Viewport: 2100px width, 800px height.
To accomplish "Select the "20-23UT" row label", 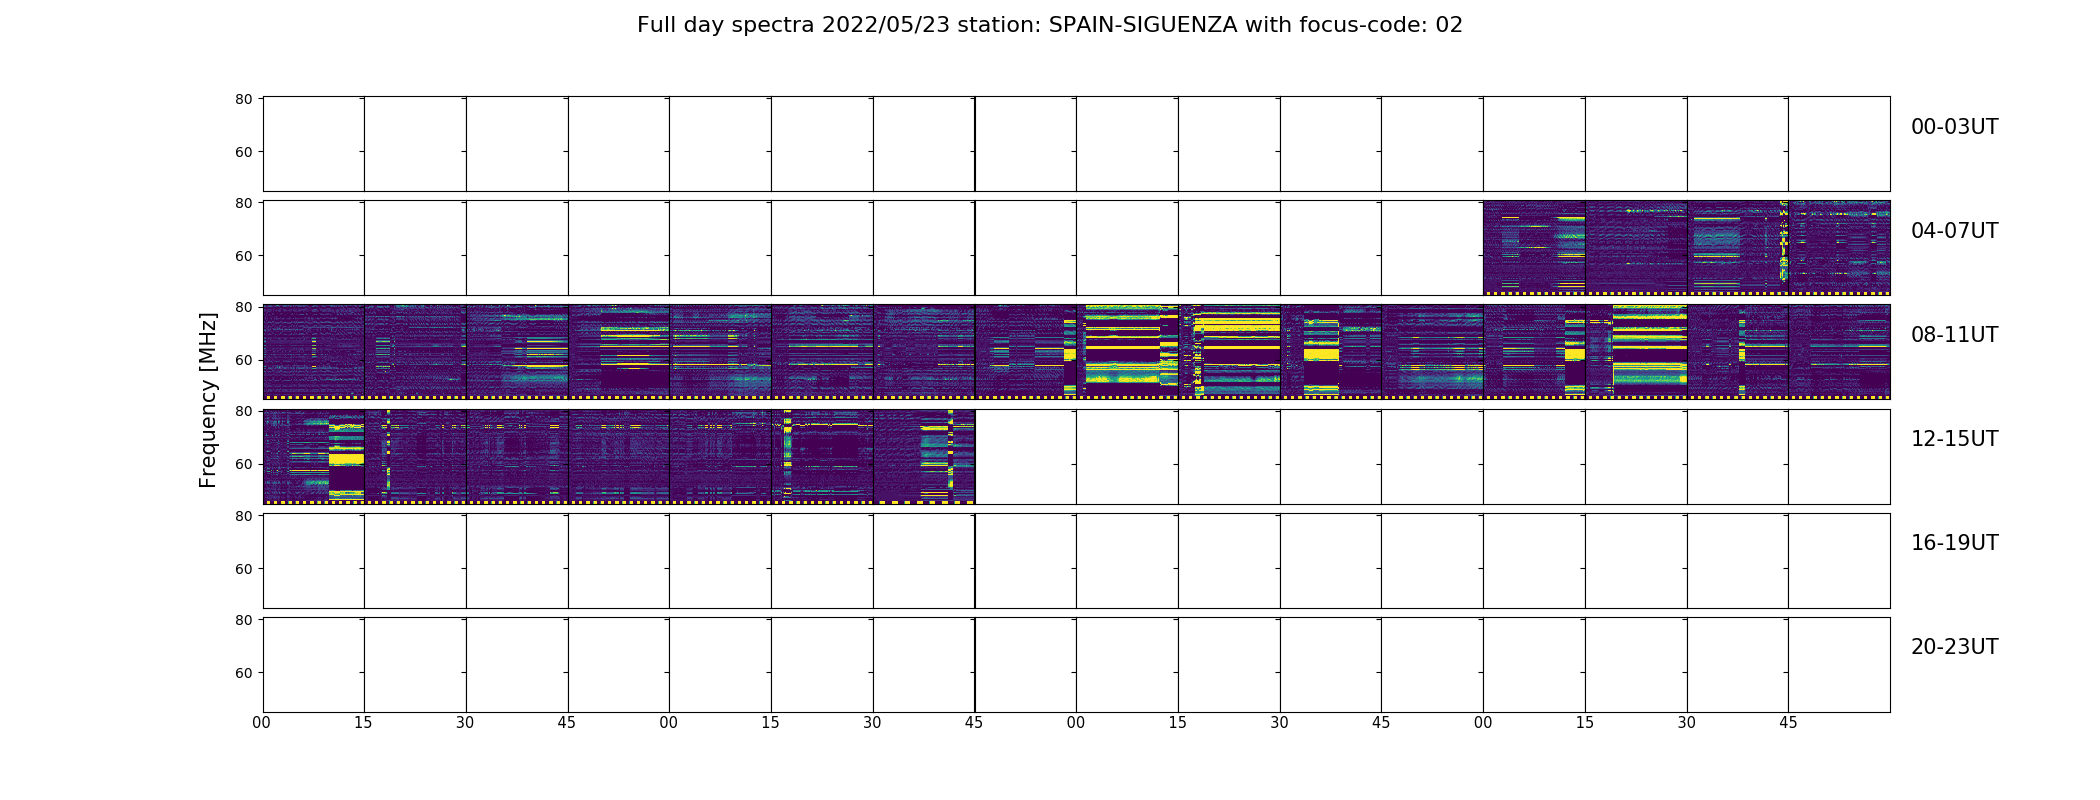I will coord(1954,647).
